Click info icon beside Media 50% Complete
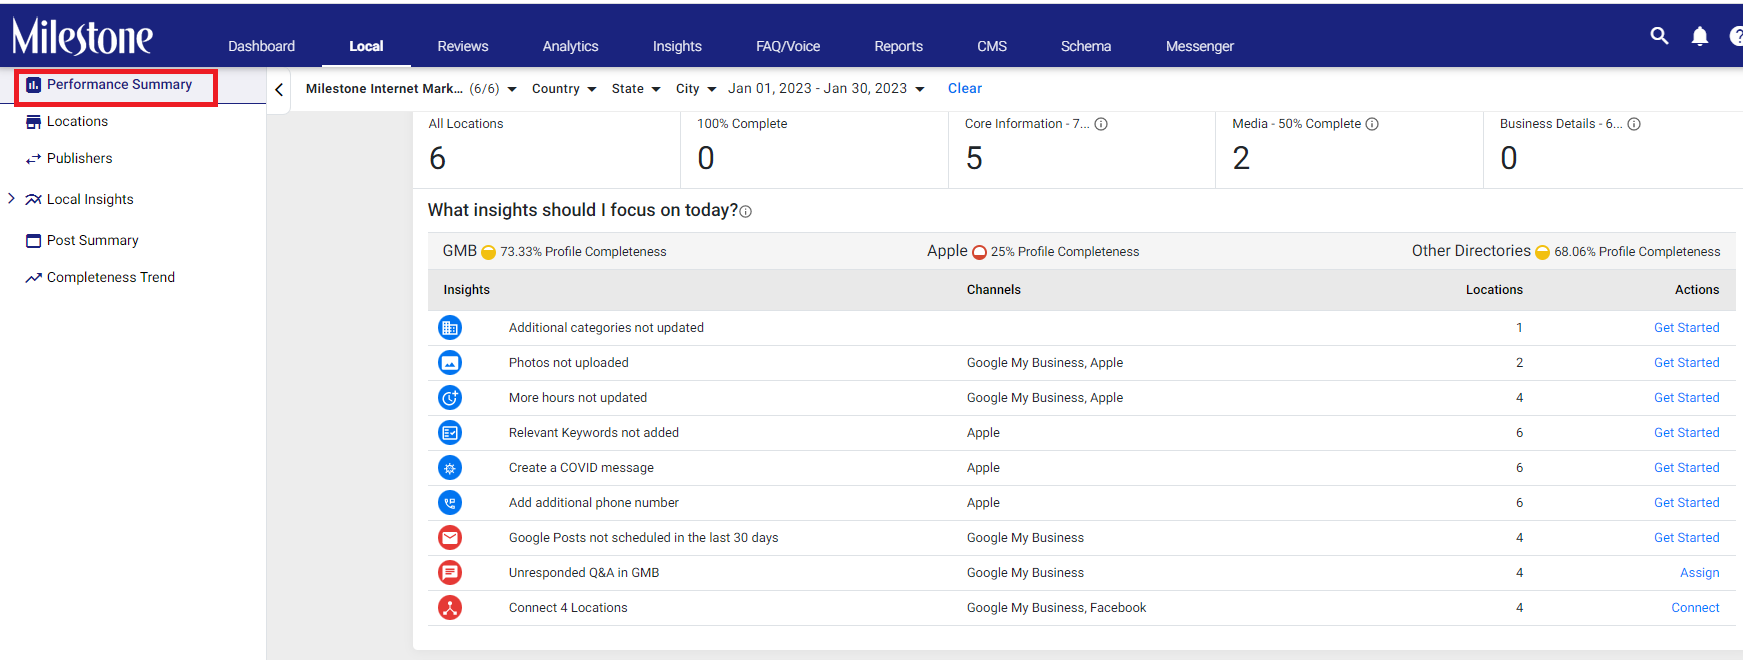Image resolution: width=1743 pixels, height=660 pixels. 1372,124
